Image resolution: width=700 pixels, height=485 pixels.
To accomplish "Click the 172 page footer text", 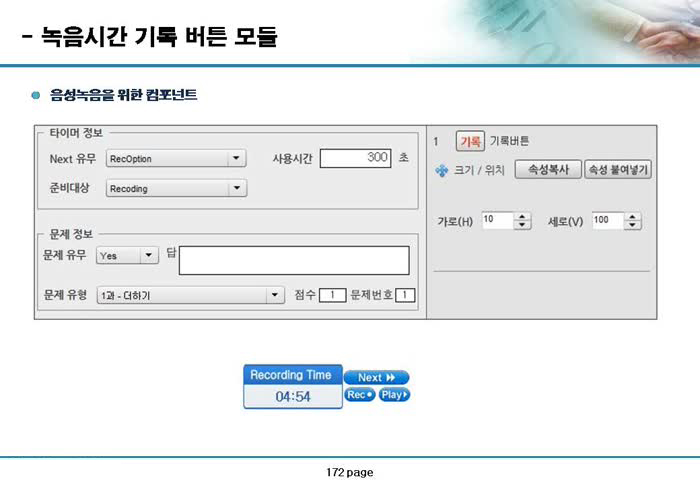I will (x=350, y=472).
